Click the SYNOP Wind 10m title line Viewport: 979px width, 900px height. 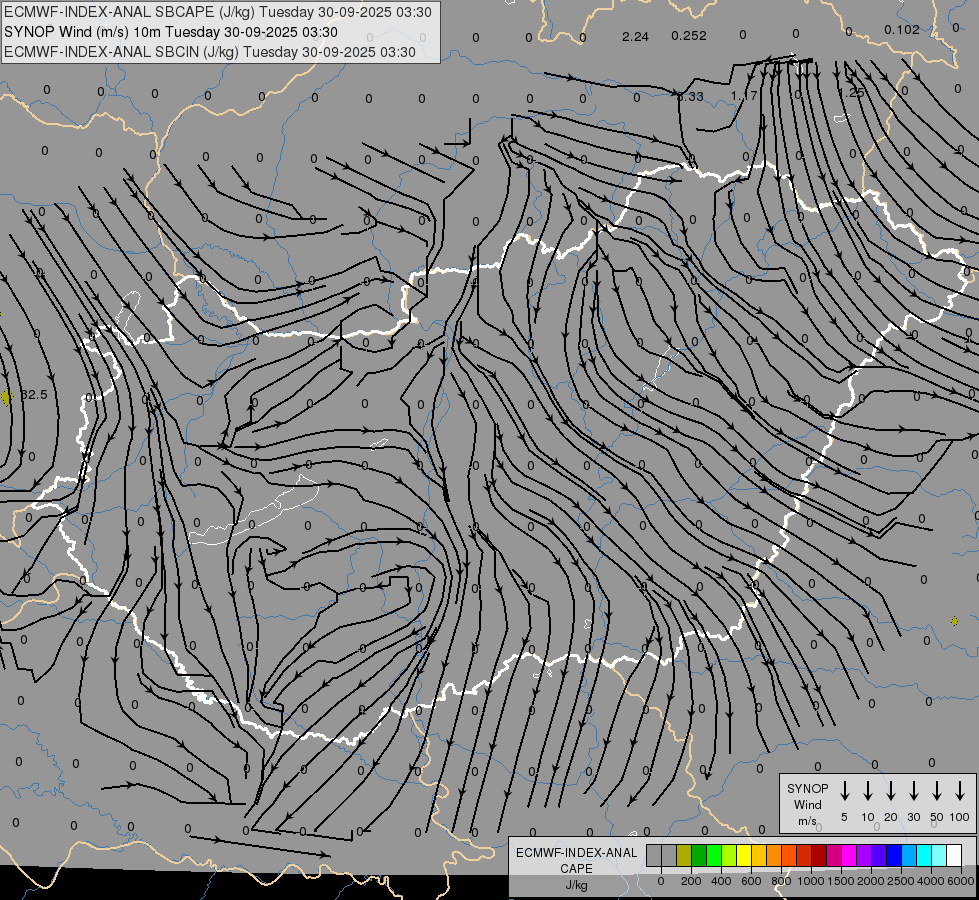click(x=170, y=32)
